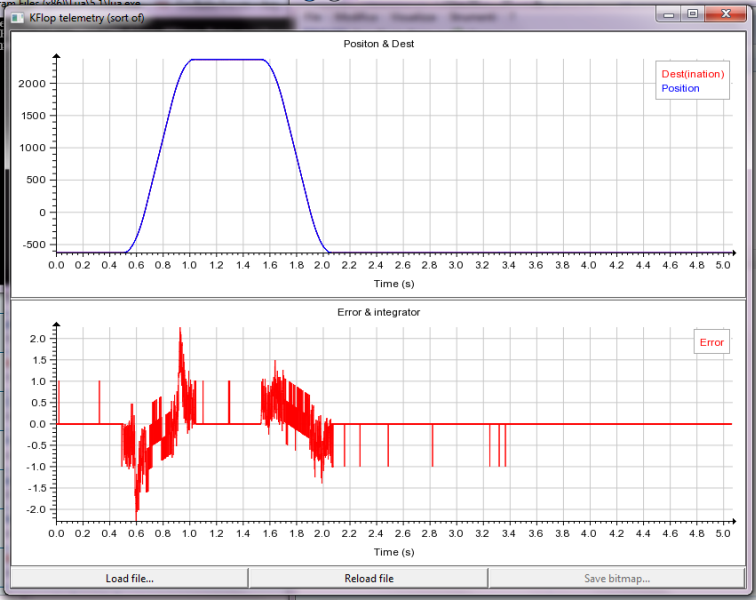Click the 'Error & integrator' chart title
Viewport: 756px width, 600px height.
378,312
